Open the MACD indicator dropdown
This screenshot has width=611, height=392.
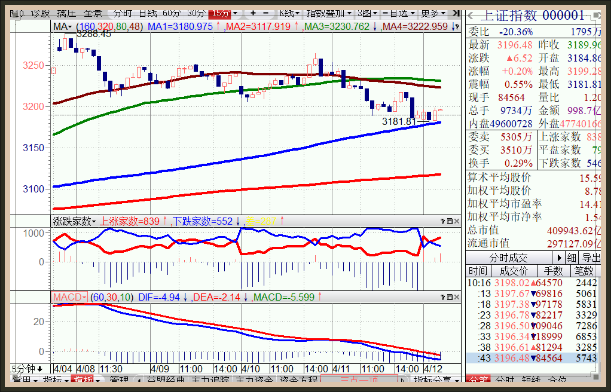point(70,297)
